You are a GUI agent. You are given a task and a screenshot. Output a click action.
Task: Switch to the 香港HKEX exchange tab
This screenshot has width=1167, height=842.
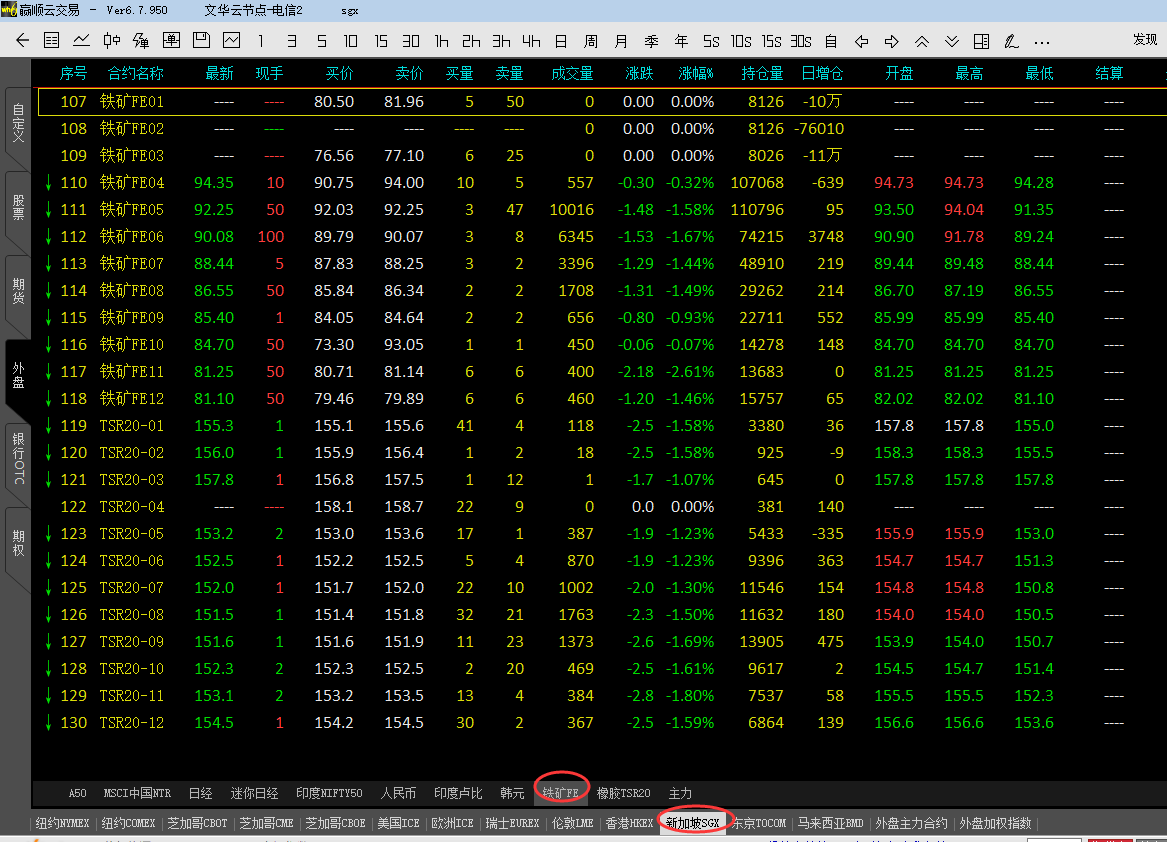point(629,824)
